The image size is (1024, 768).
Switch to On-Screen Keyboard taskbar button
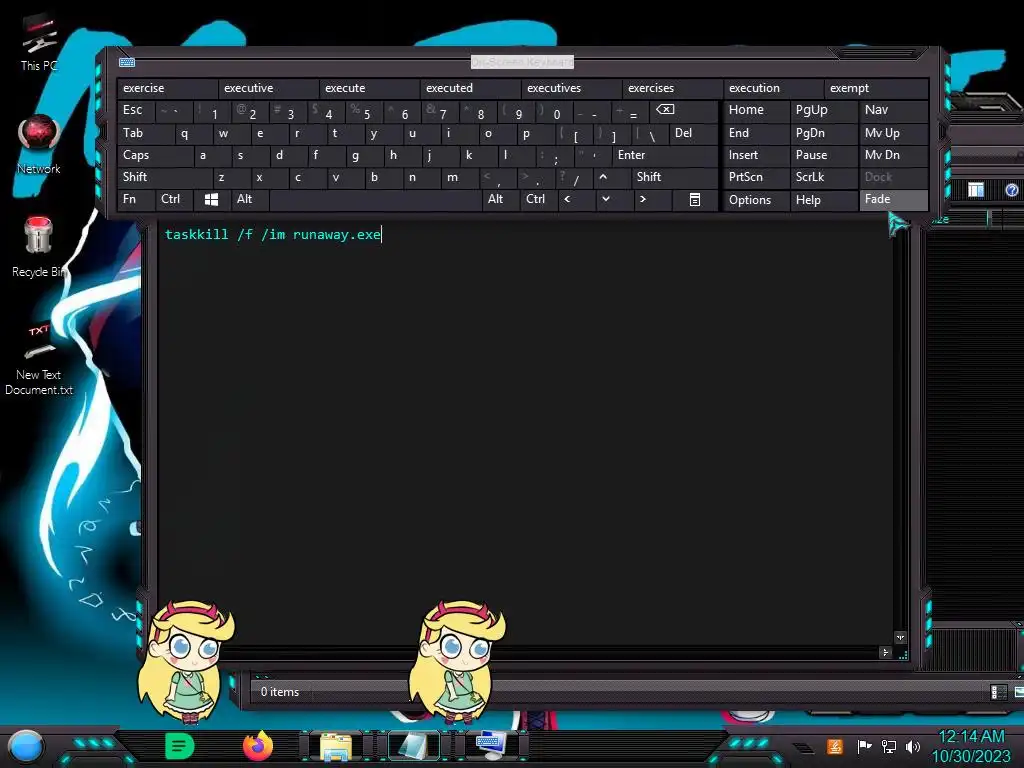[x=490, y=746]
